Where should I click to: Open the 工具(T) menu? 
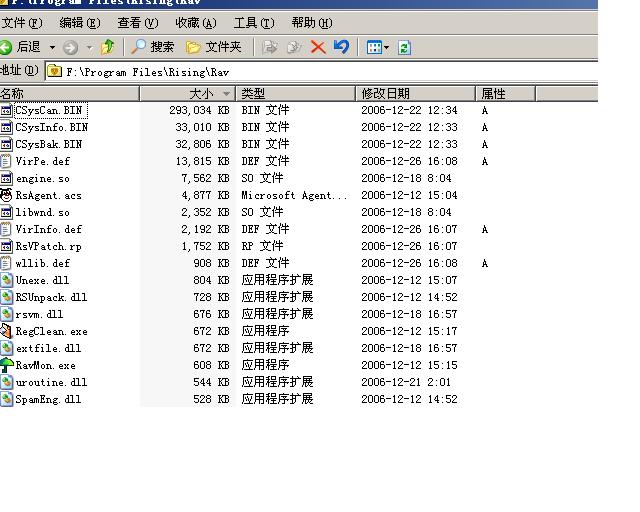pos(254,23)
